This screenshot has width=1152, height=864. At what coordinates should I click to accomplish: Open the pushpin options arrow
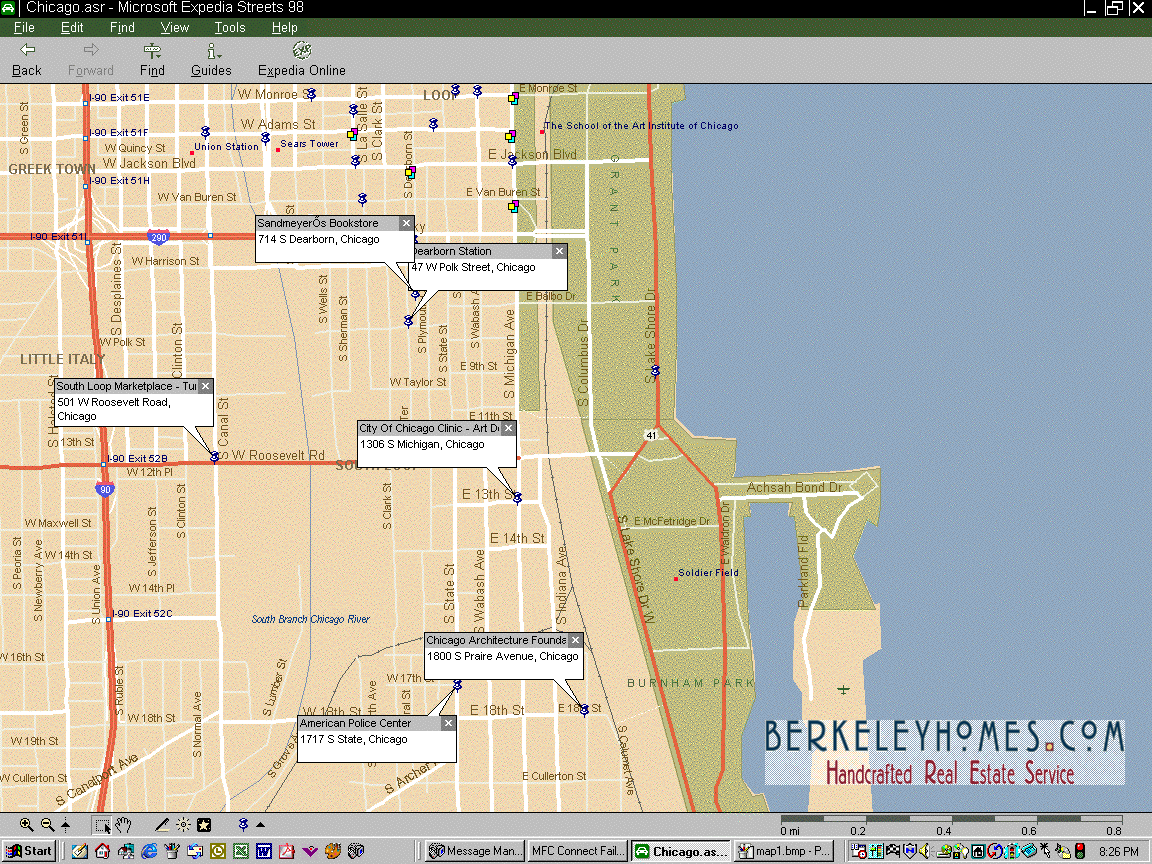pyautogui.click(x=261, y=825)
